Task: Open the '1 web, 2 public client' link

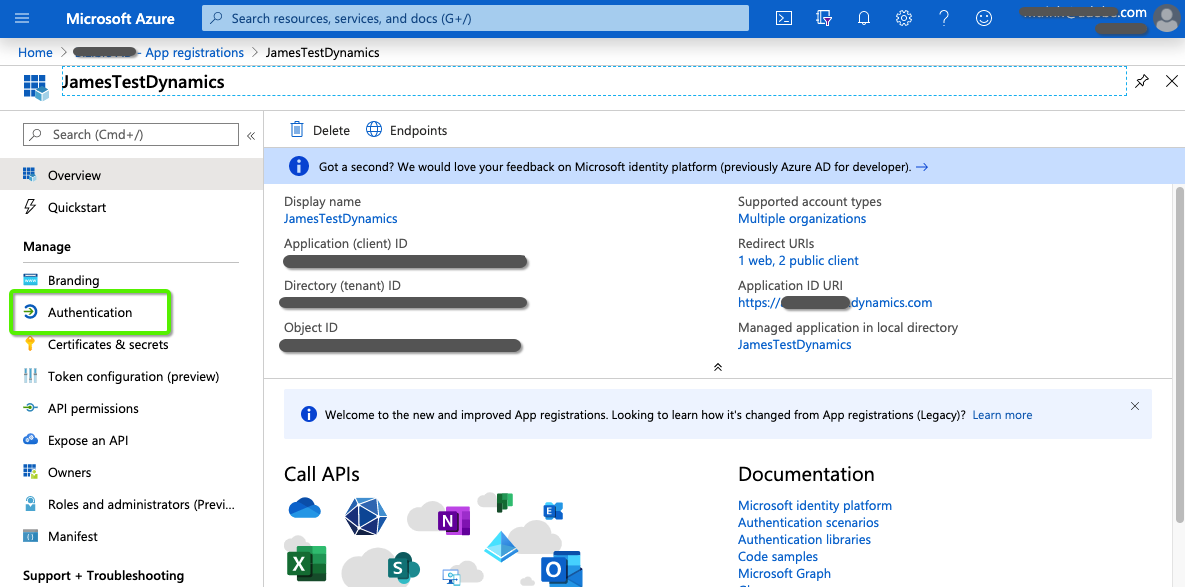Action: (x=798, y=261)
